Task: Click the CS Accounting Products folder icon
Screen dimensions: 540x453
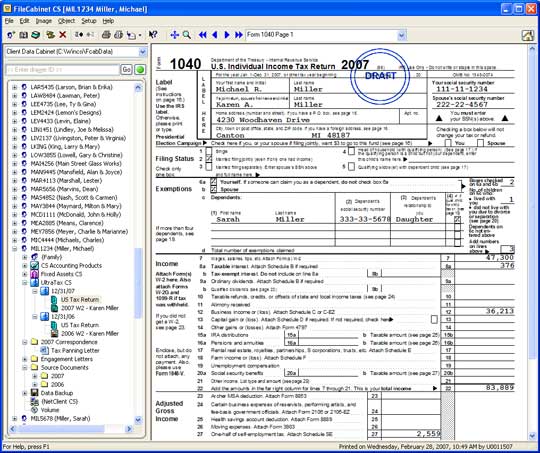Action: 34,266
